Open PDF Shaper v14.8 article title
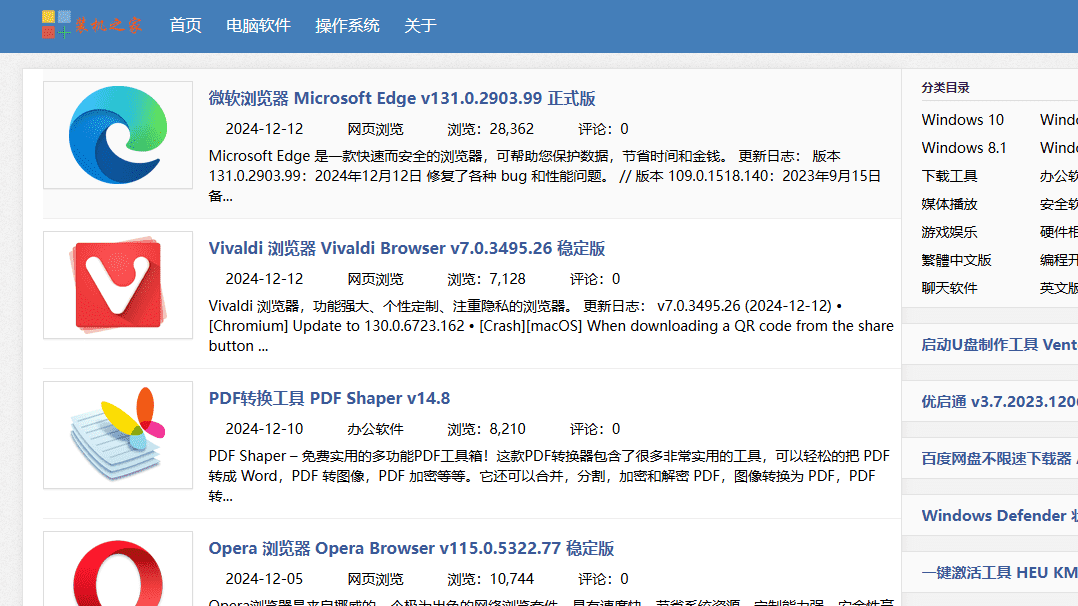Image resolution: width=1078 pixels, height=606 pixels. [x=329, y=398]
